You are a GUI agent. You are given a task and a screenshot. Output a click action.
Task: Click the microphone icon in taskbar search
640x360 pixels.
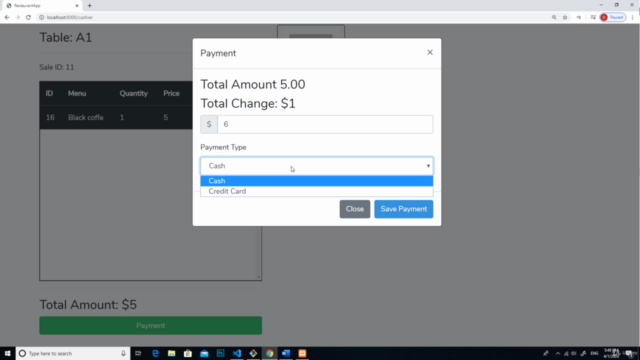(x=123, y=353)
